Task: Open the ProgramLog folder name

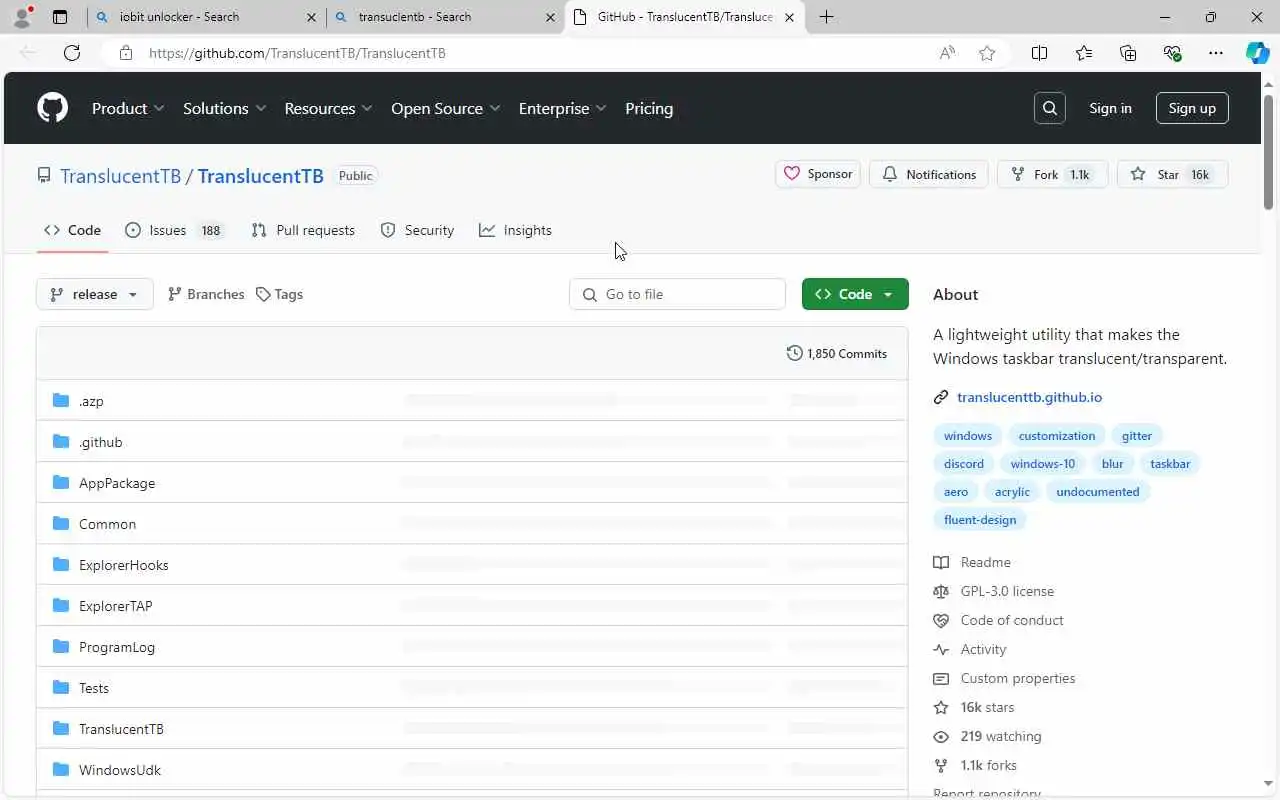Action: coord(117,647)
